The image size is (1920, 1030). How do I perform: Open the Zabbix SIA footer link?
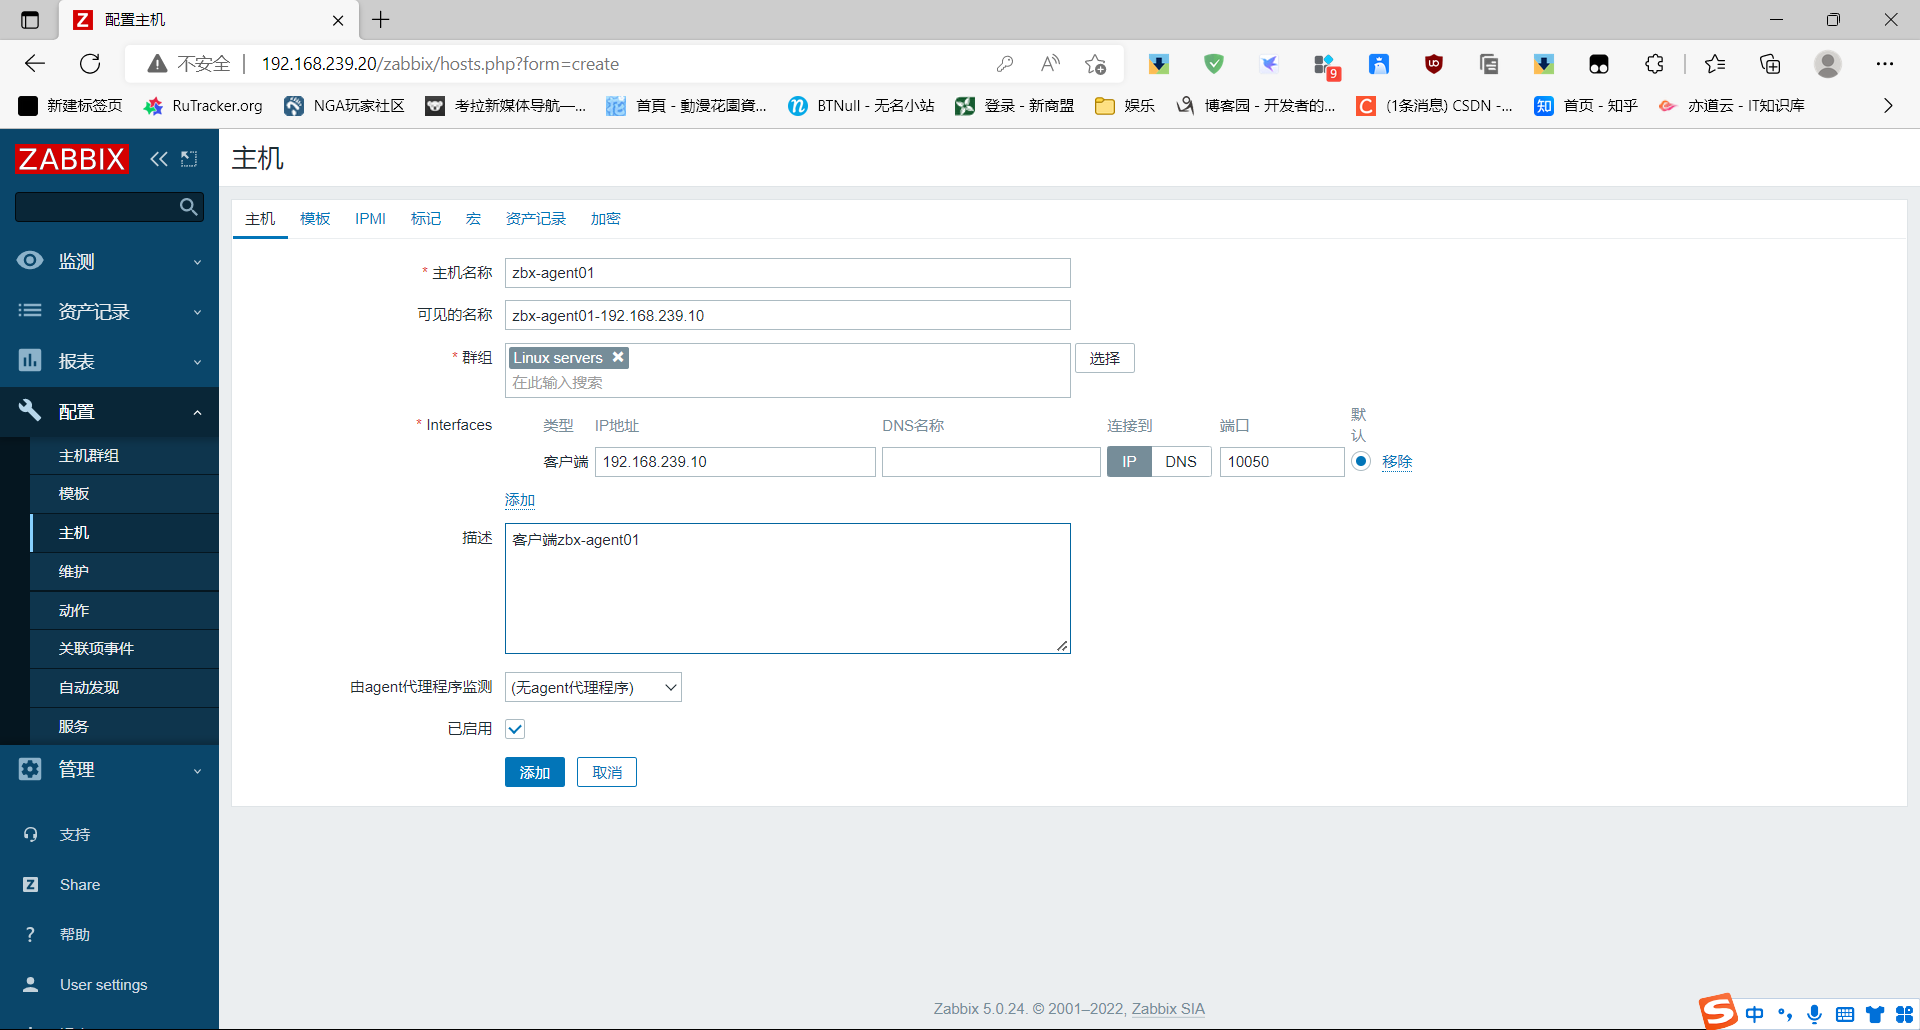(x=1168, y=1008)
